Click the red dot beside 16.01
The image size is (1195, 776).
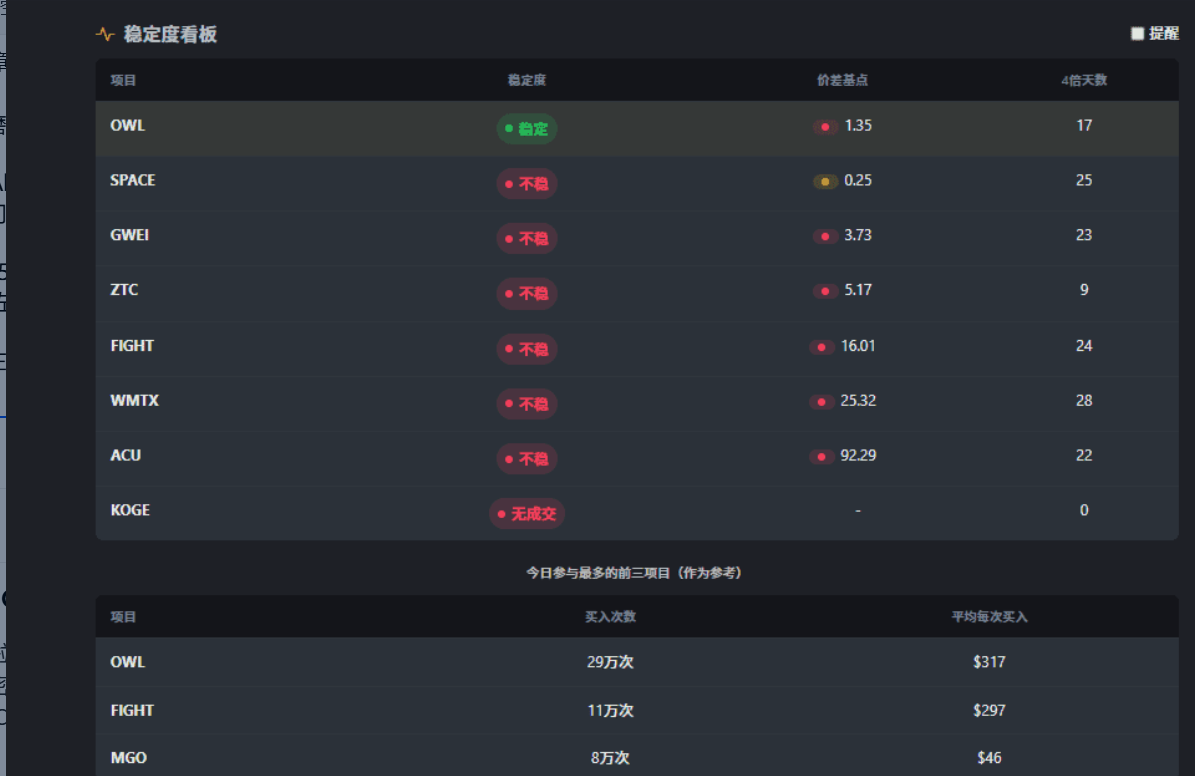[822, 347]
